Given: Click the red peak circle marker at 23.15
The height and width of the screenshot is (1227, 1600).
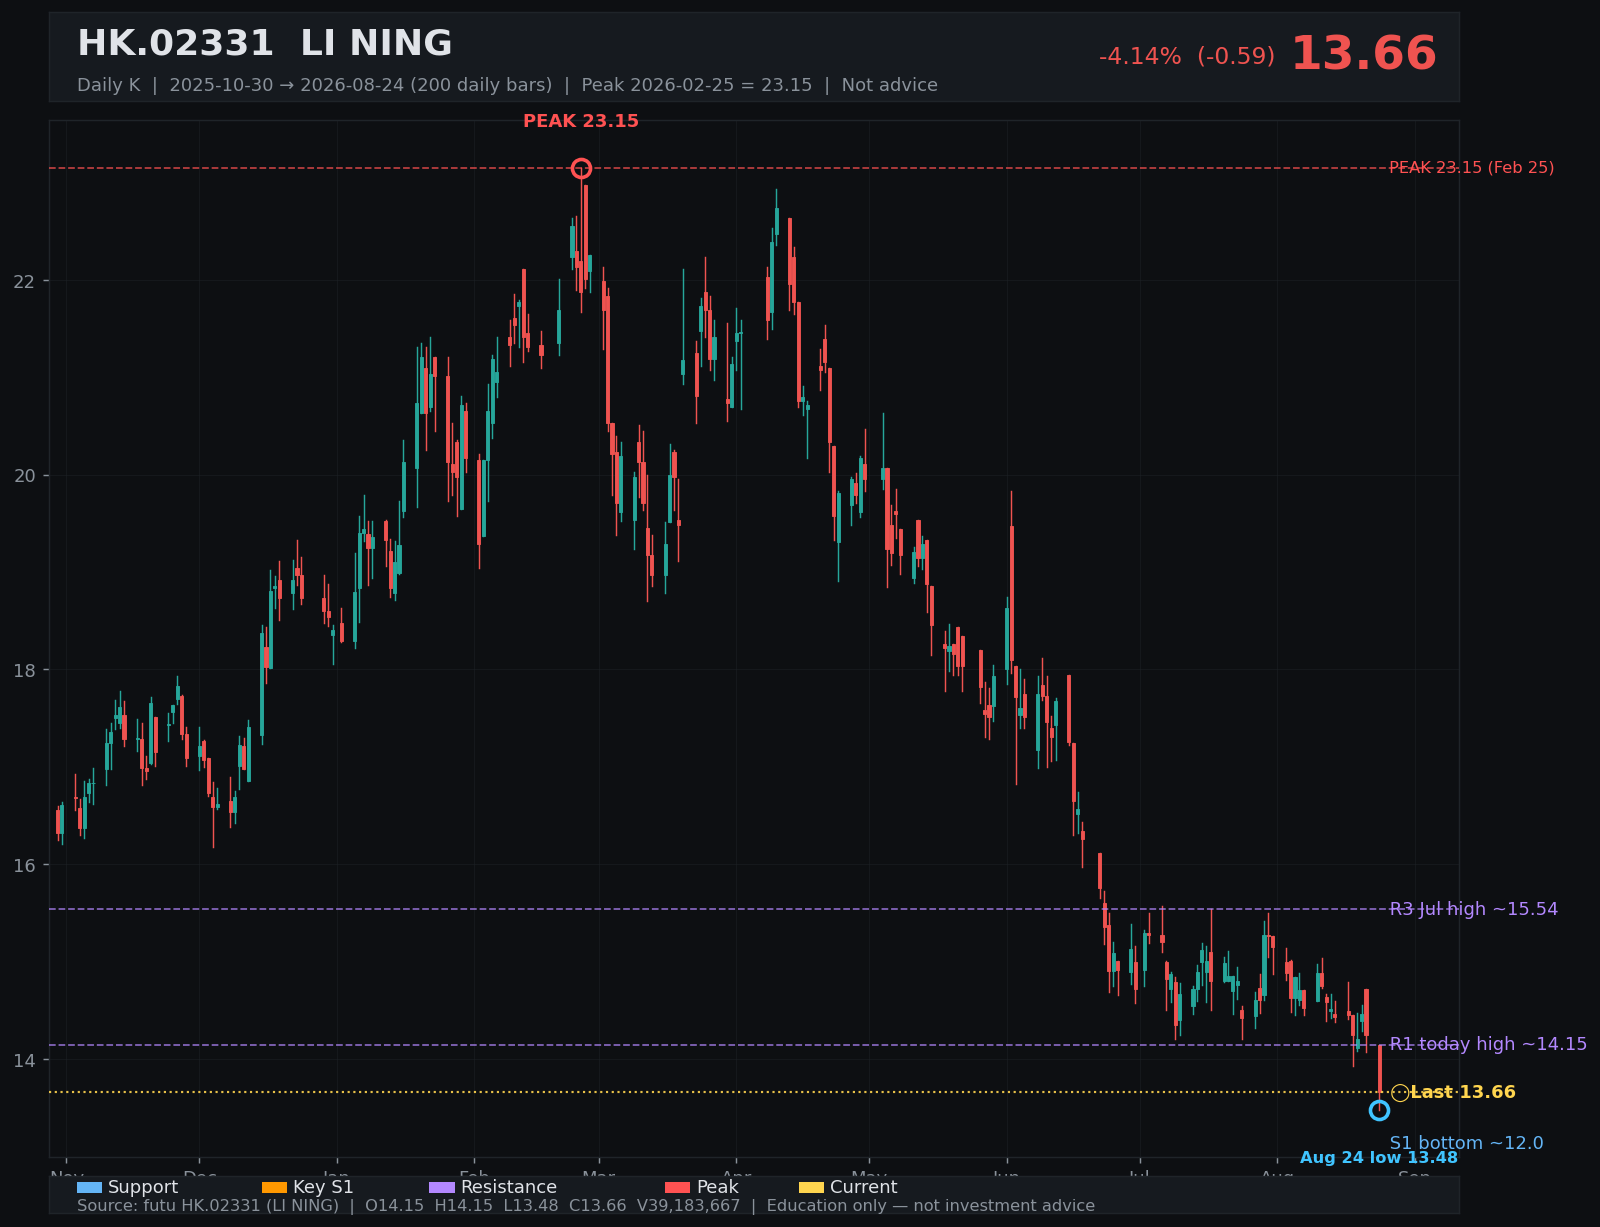Looking at the screenshot, I should coord(581,168).
